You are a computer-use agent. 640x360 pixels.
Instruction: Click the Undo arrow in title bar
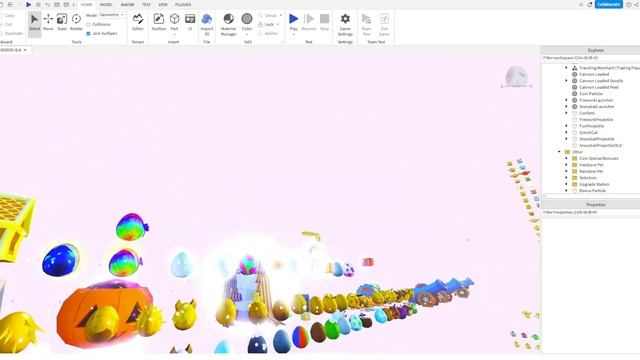[47, 4]
